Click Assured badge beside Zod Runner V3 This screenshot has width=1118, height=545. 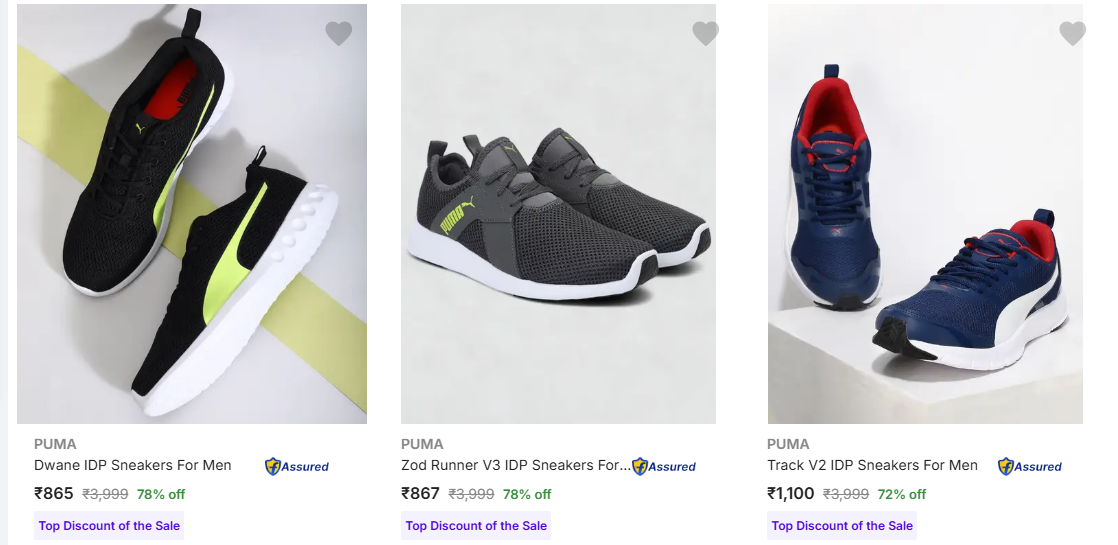pyautogui.click(x=664, y=466)
